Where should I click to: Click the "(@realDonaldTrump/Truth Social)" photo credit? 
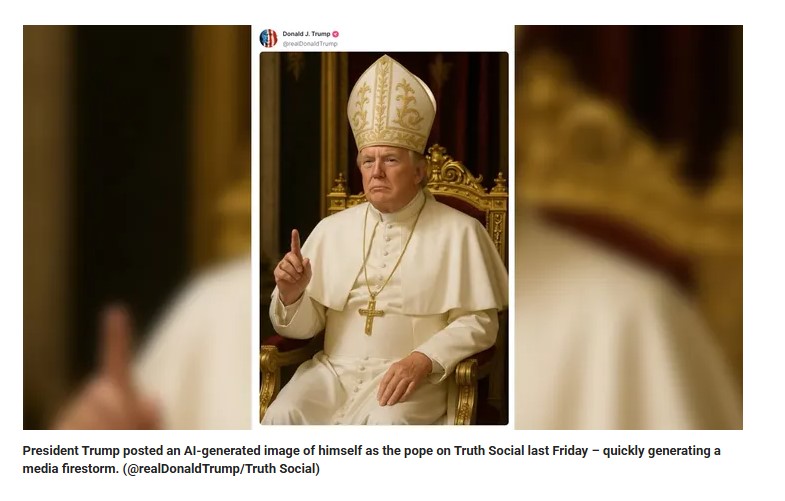[221, 469]
